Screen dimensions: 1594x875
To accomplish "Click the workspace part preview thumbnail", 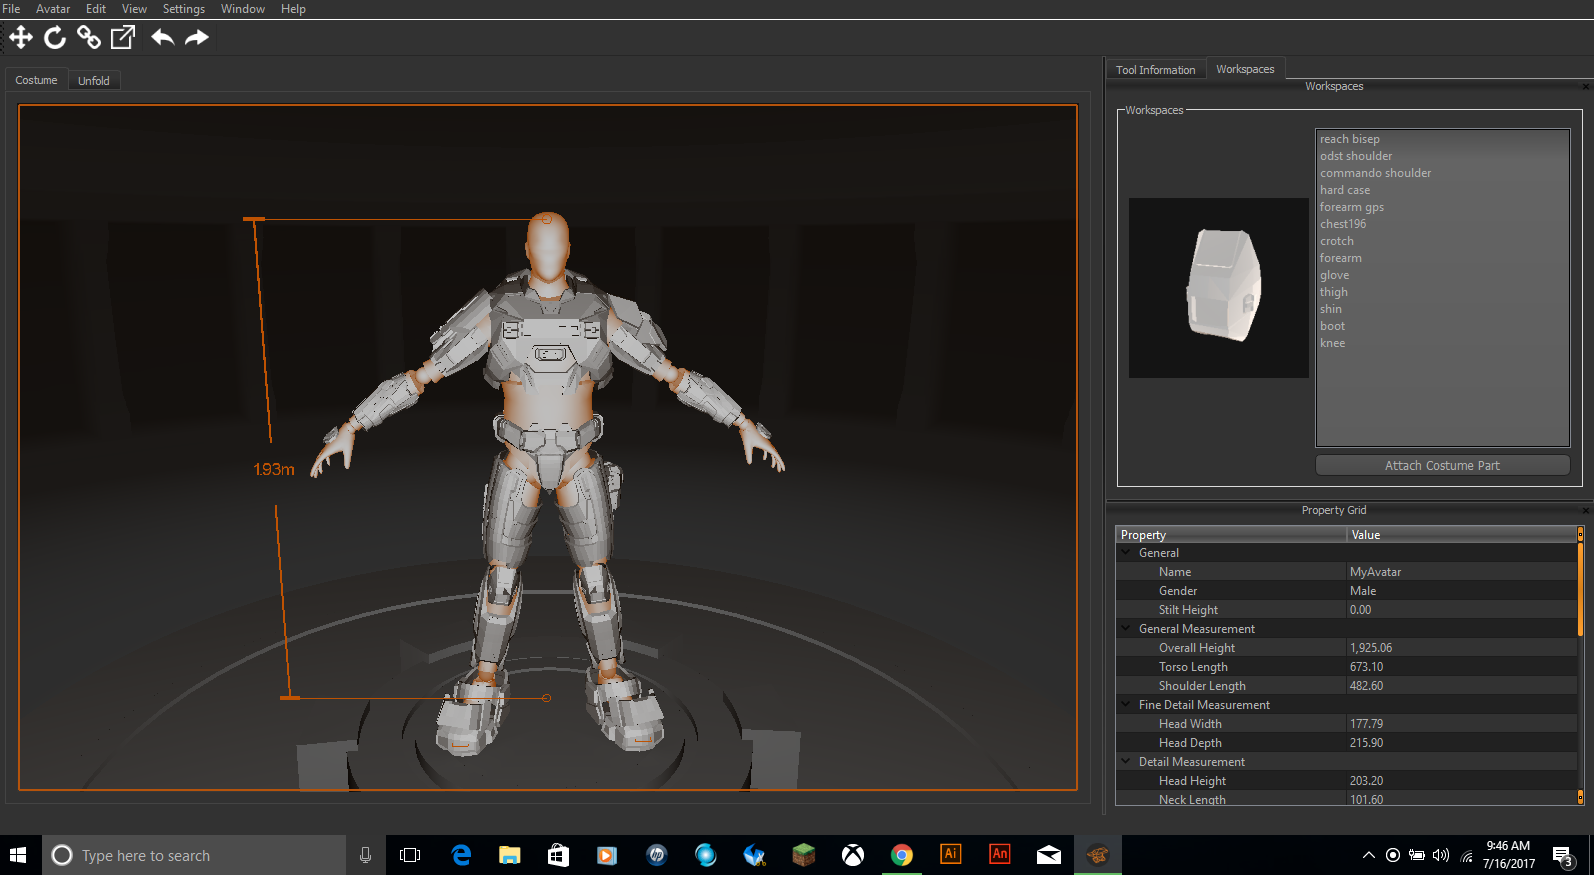I will pyautogui.click(x=1218, y=288).
